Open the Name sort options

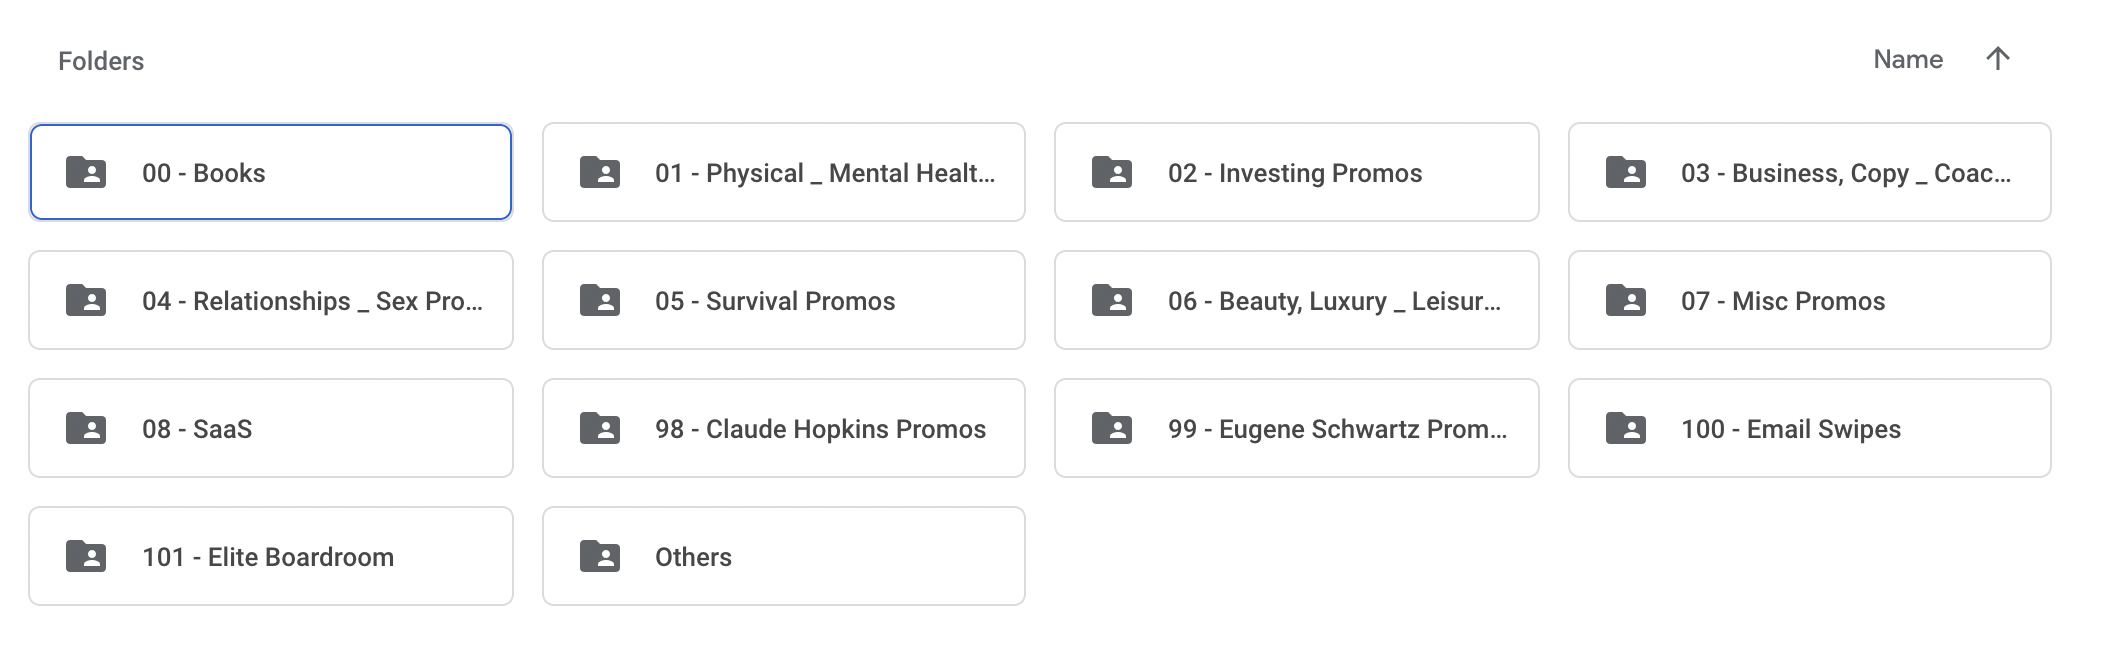coord(1908,60)
